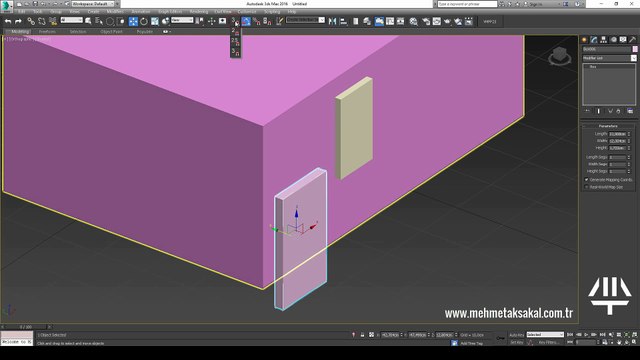640x360 pixels.
Task: Toggle Window/Crossing selection icon
Action: pyautogui.click(x=121, y=21)
